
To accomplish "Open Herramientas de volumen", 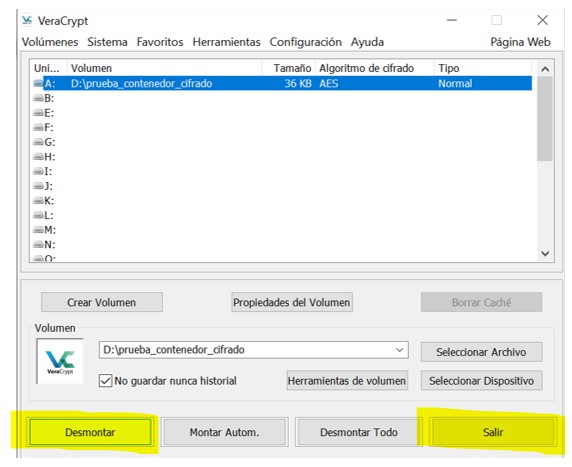I will (x=347, y=381).
